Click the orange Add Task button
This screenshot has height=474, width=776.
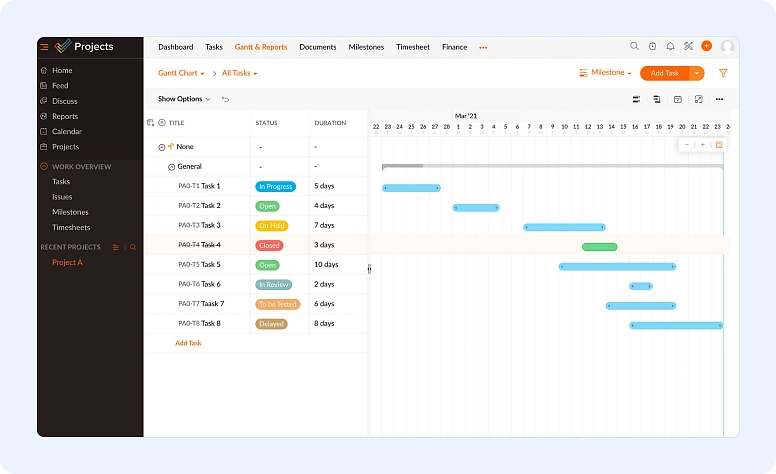coord(665,73)
